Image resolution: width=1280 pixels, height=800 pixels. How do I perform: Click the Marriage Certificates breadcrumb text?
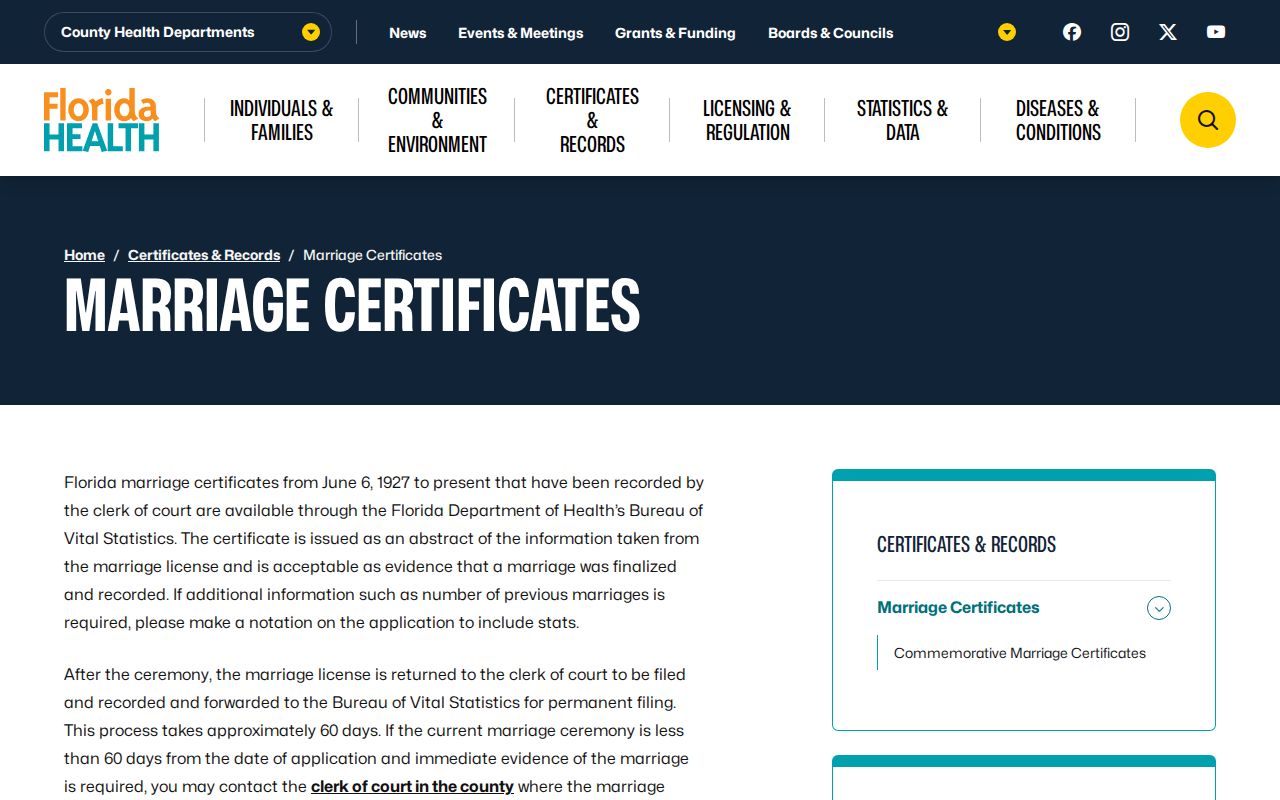[372, 255]
